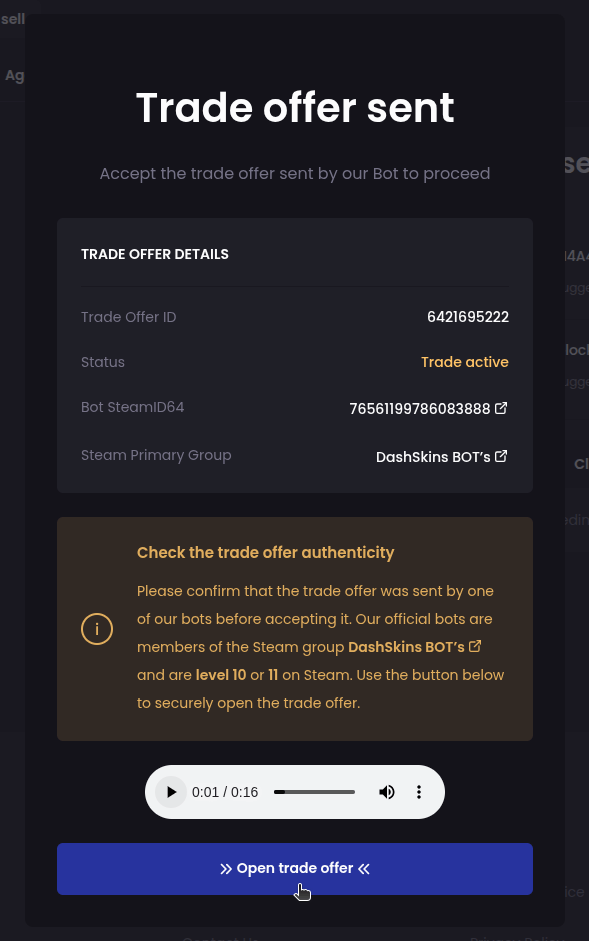Click the audio progress bar to seek
The image size is (589, 941).
[313, 791]
